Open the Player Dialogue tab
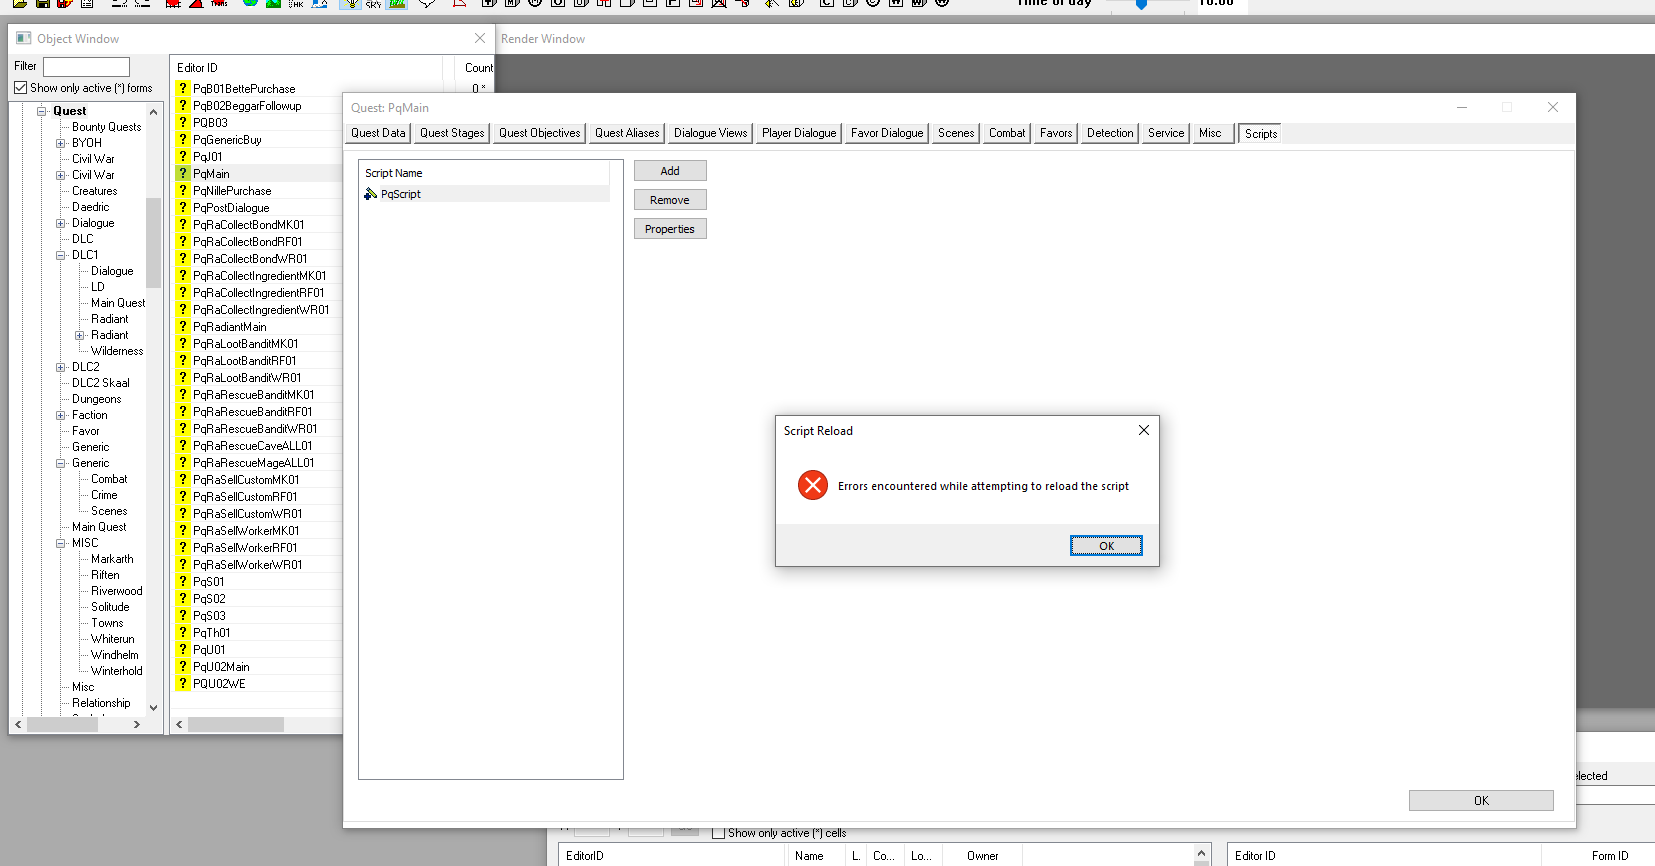Image resolution: width=1655 pixels, height=866 pixels. 799,133
